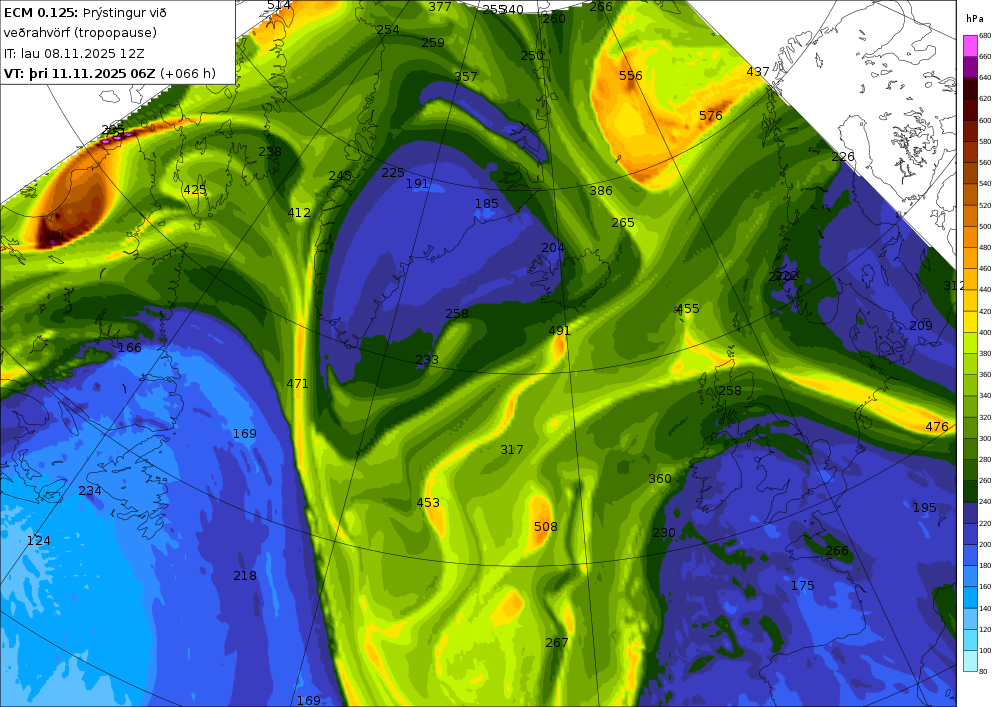
Task: Click the map value '265'
Action: click(x=623, y=222)
